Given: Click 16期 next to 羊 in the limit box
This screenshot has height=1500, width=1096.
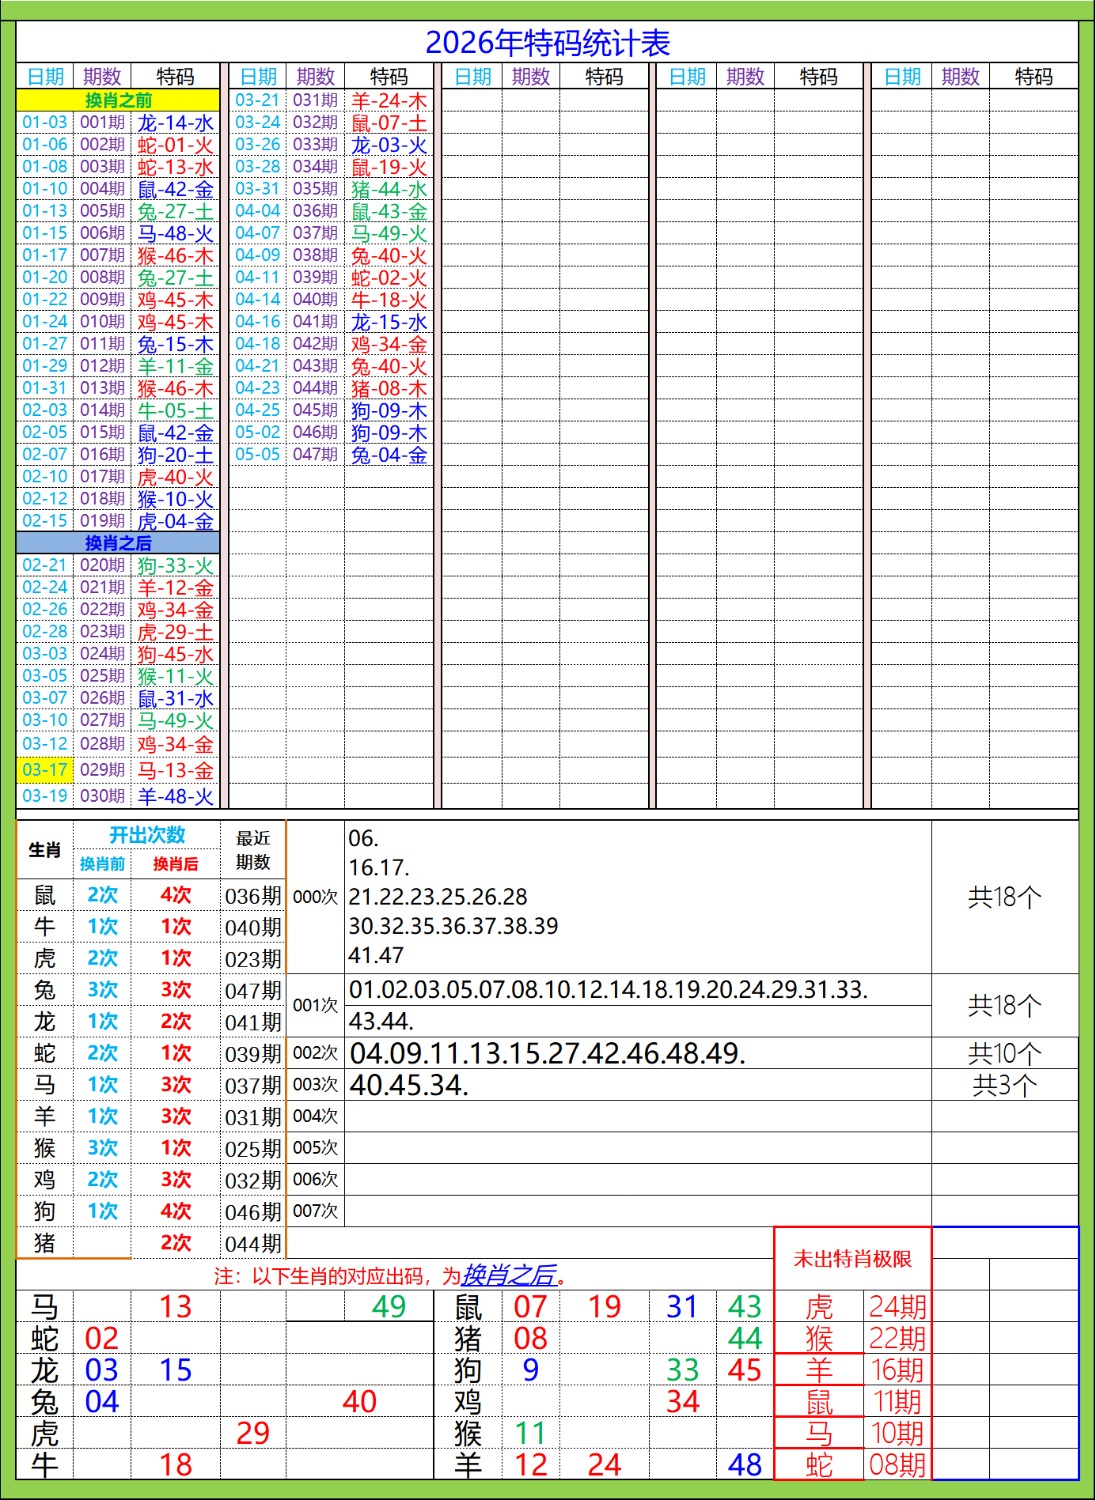Looking at the screenshot, I should click(x=897, y=1370).
